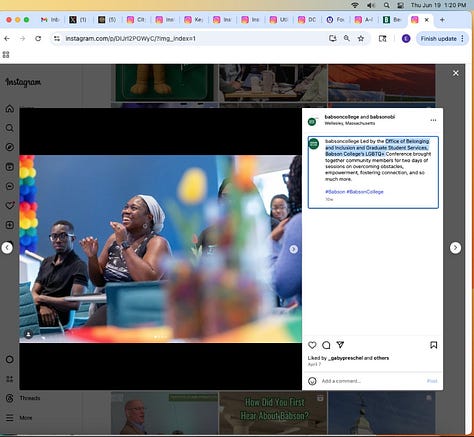
Task: Open emoji picker in comment box
Action: pyautogui.click(x=312, y=381)
